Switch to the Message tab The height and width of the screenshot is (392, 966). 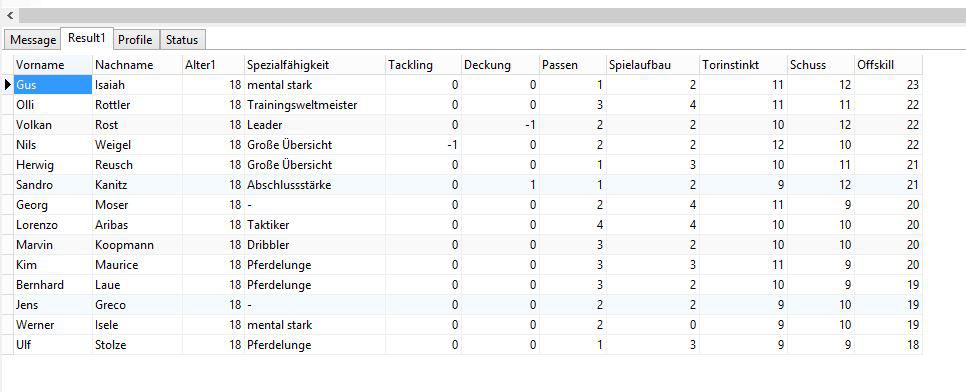point(33,39)
